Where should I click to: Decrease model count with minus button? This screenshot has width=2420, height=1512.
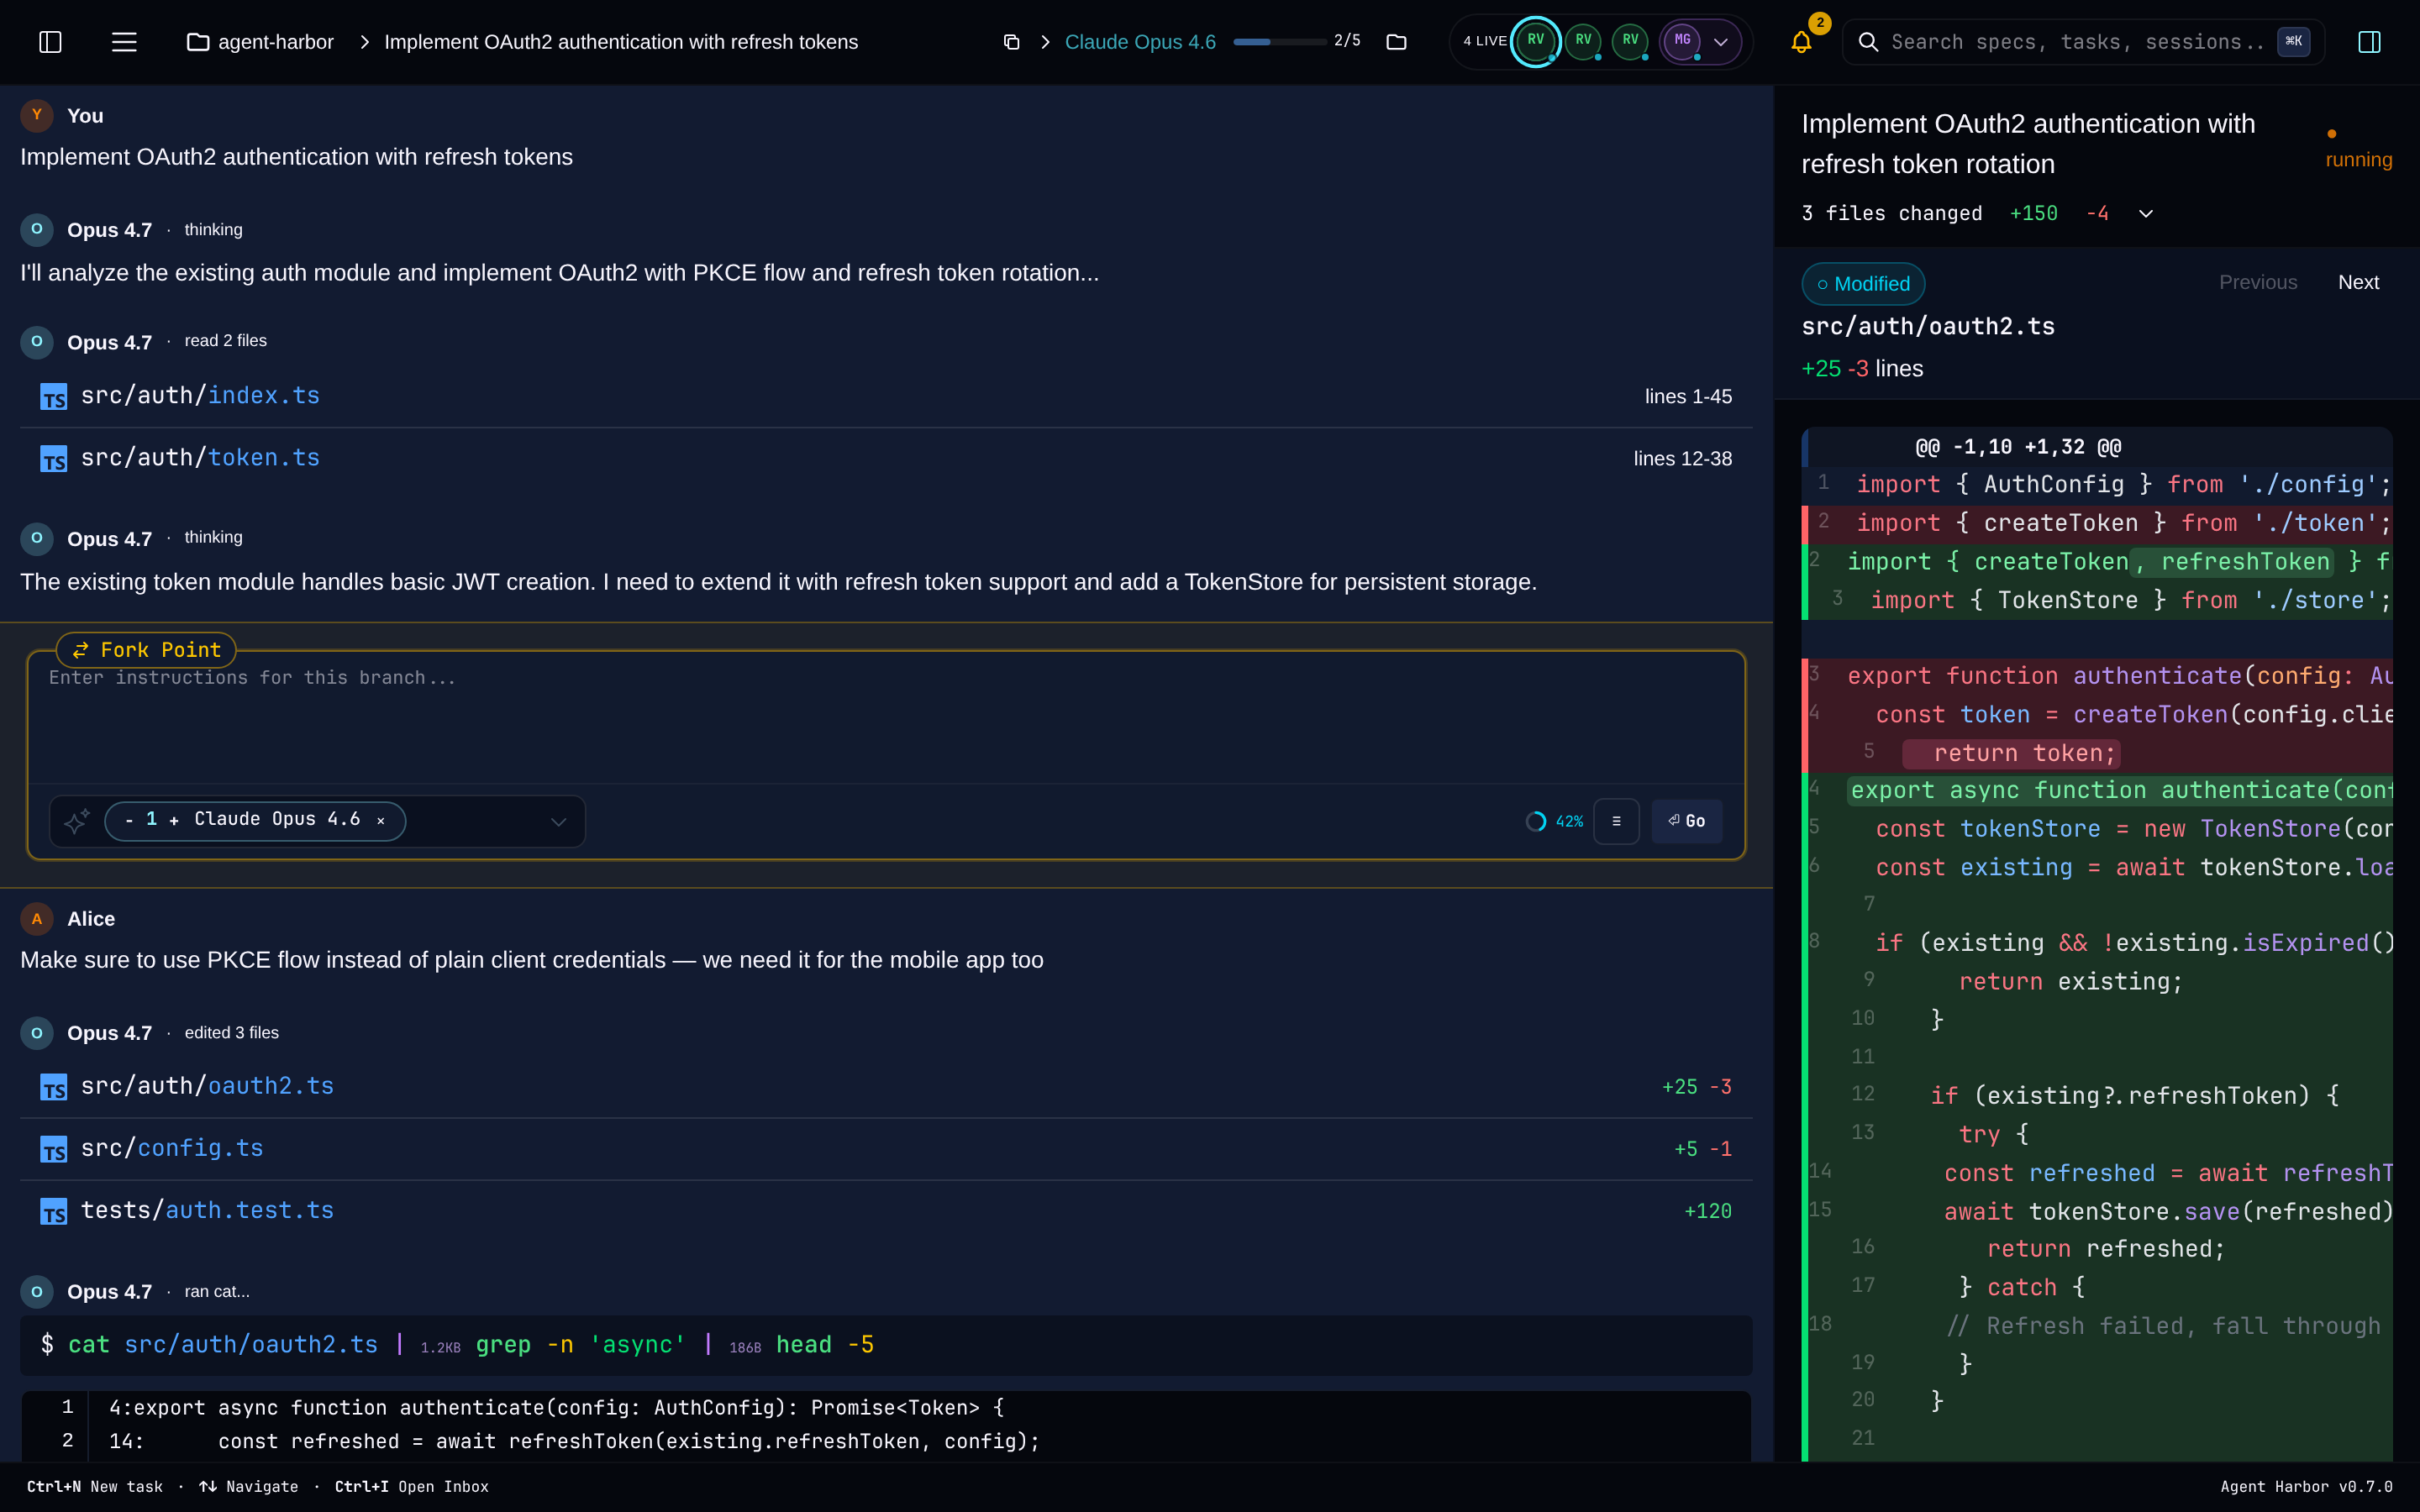pos(129,821)
